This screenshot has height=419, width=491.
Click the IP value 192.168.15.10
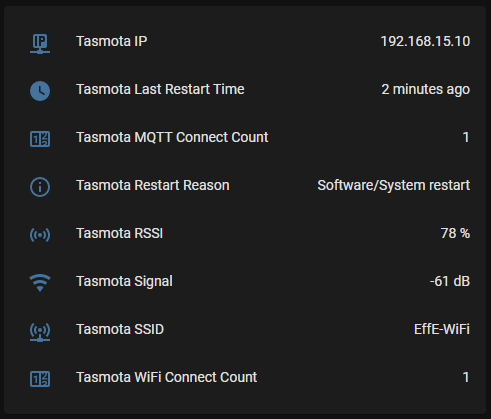(x=425, y=41)
